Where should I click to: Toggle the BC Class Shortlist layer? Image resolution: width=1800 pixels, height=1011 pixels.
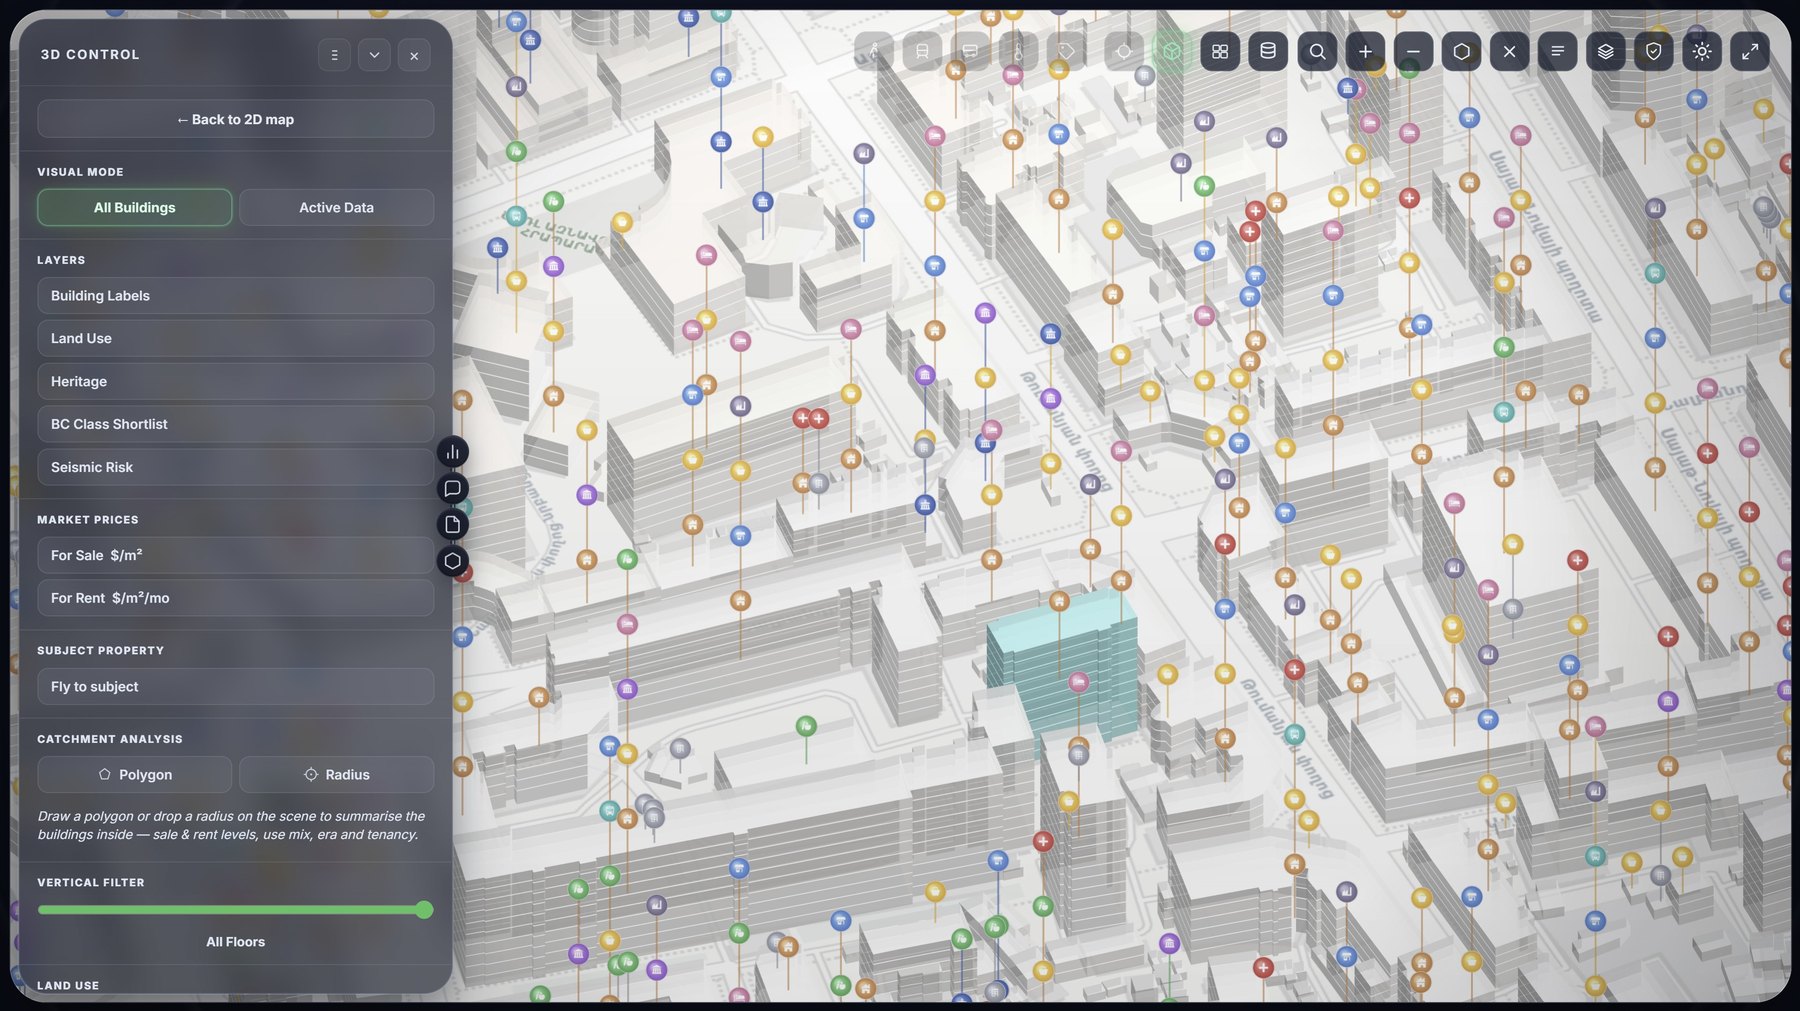coord(236,425)
